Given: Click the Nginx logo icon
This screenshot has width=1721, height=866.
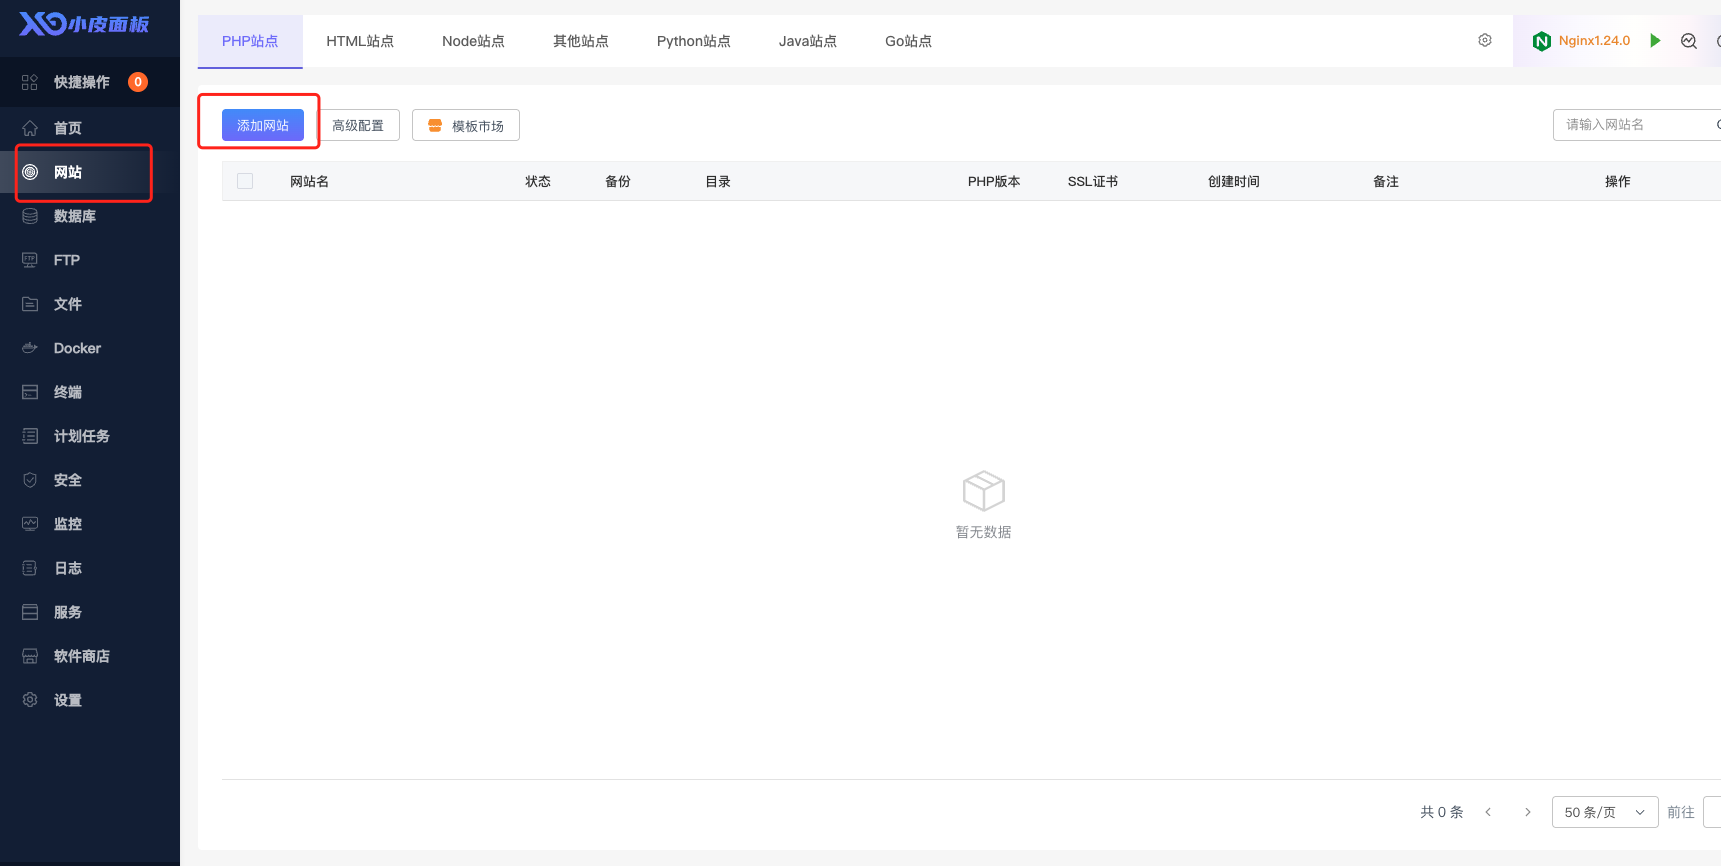Looking at the screenshot, I should point(1541,41).
